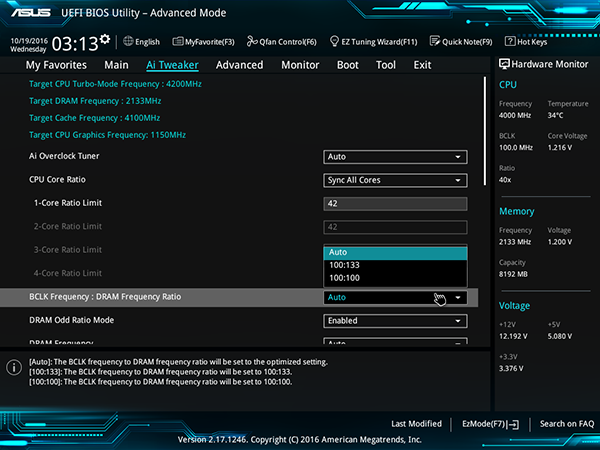Open Qfan Control fan icon
The width and height of the screenshot is (600, 450).
pos(252,41)
